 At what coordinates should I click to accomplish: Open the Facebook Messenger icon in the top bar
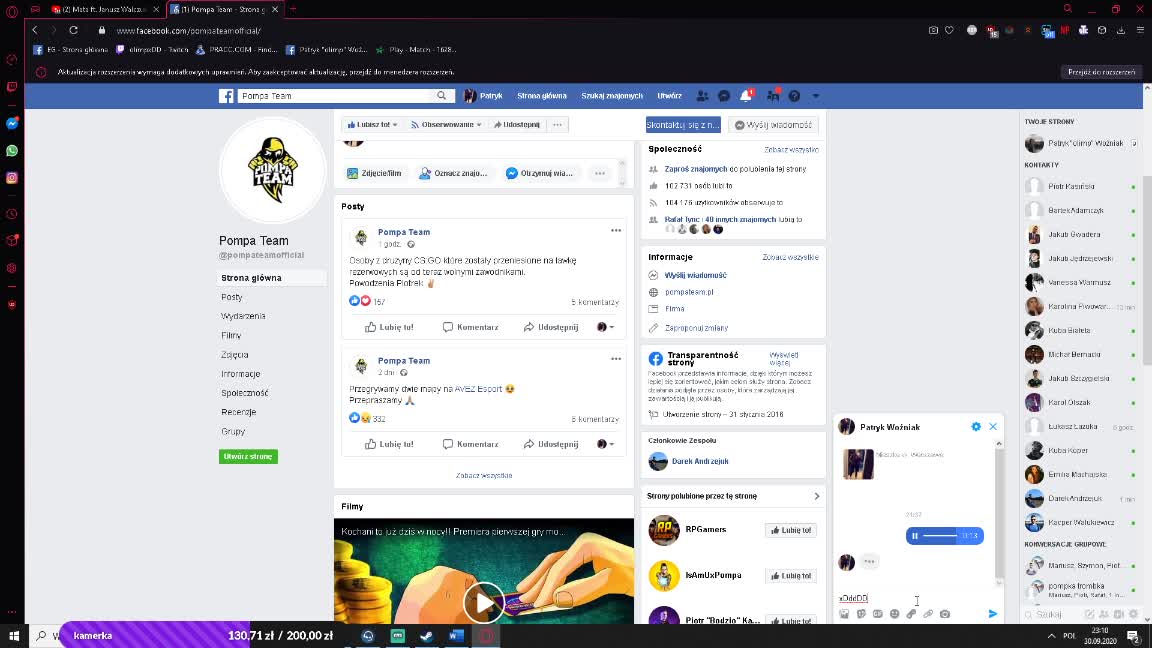(724, 96)
